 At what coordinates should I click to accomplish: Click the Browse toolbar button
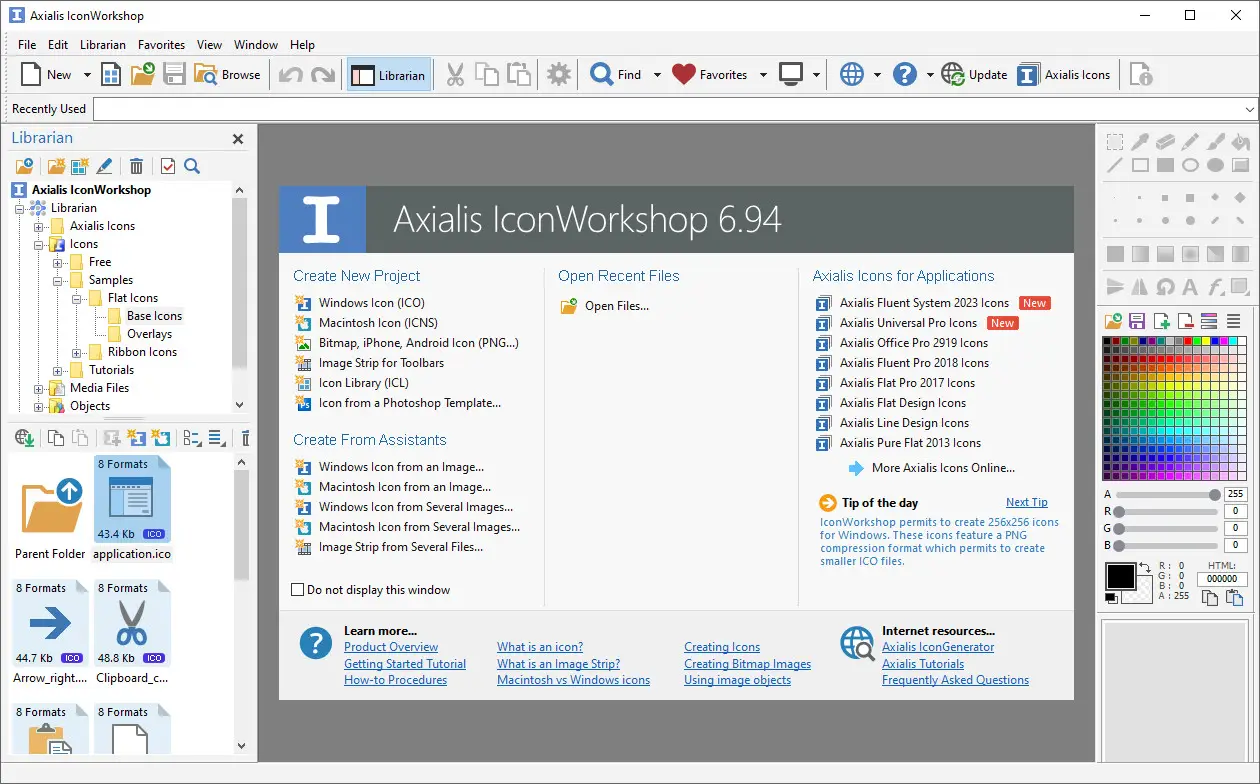227,75
